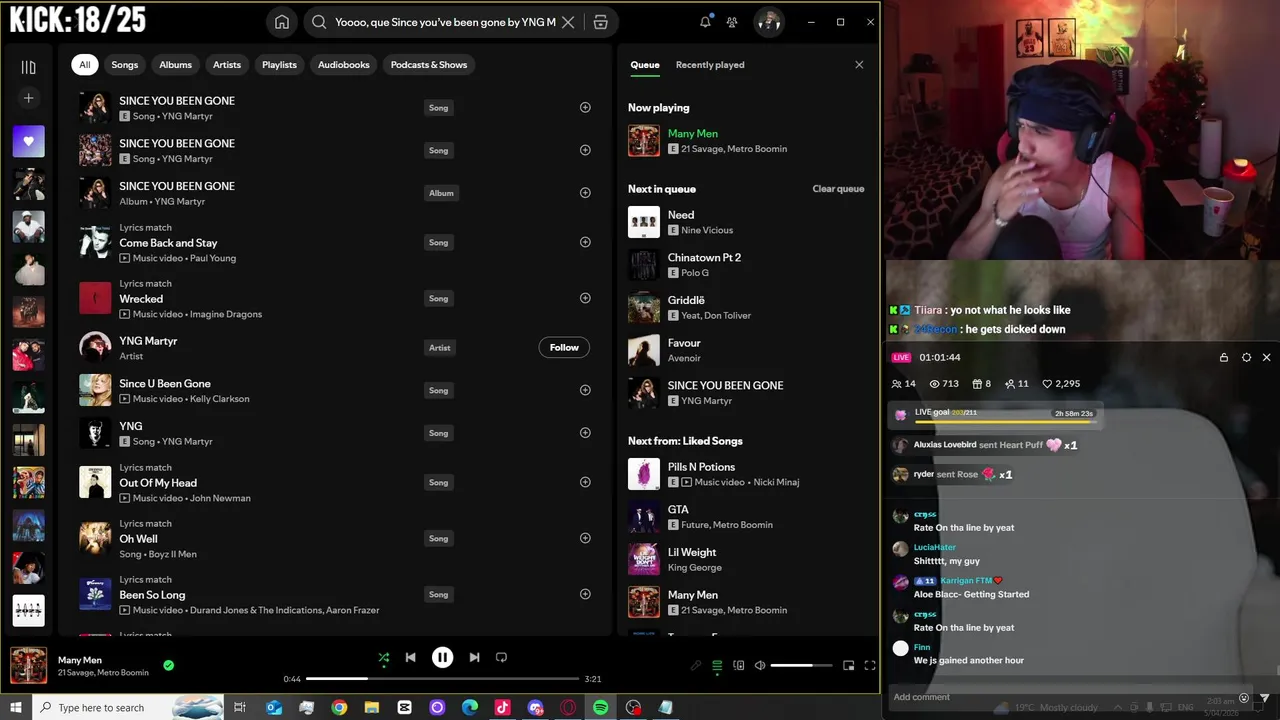The image size is (1280, 720).
Task: Open Need by Nine Vicious in queue
Action: point(746,222)
